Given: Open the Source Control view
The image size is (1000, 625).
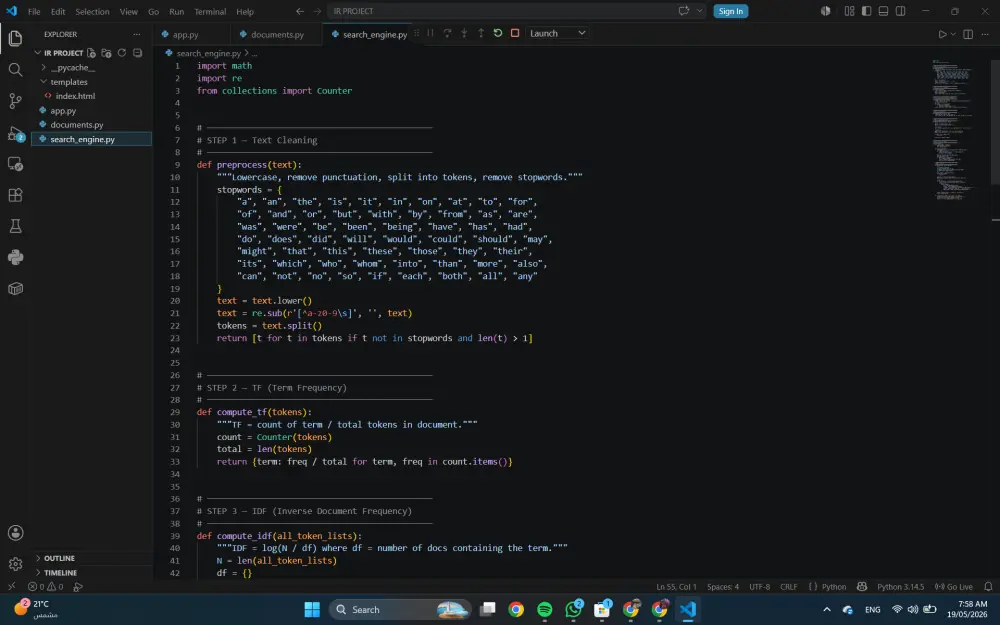Looking at the screenshot, I should (15, 101).
